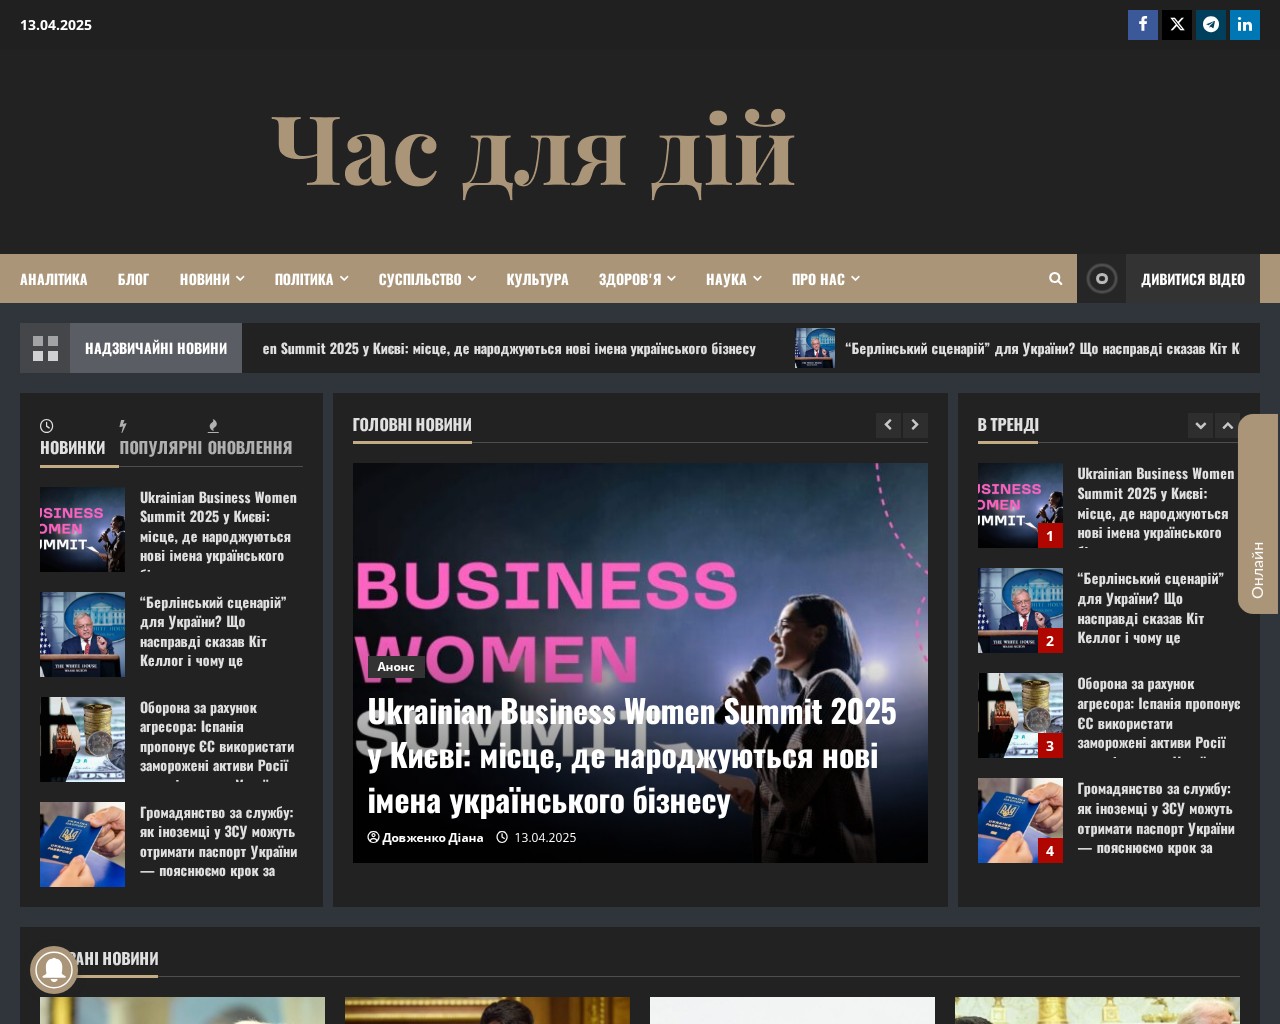
Task: Open left panel article Берлінський сценарій
Action: [213, 632]
